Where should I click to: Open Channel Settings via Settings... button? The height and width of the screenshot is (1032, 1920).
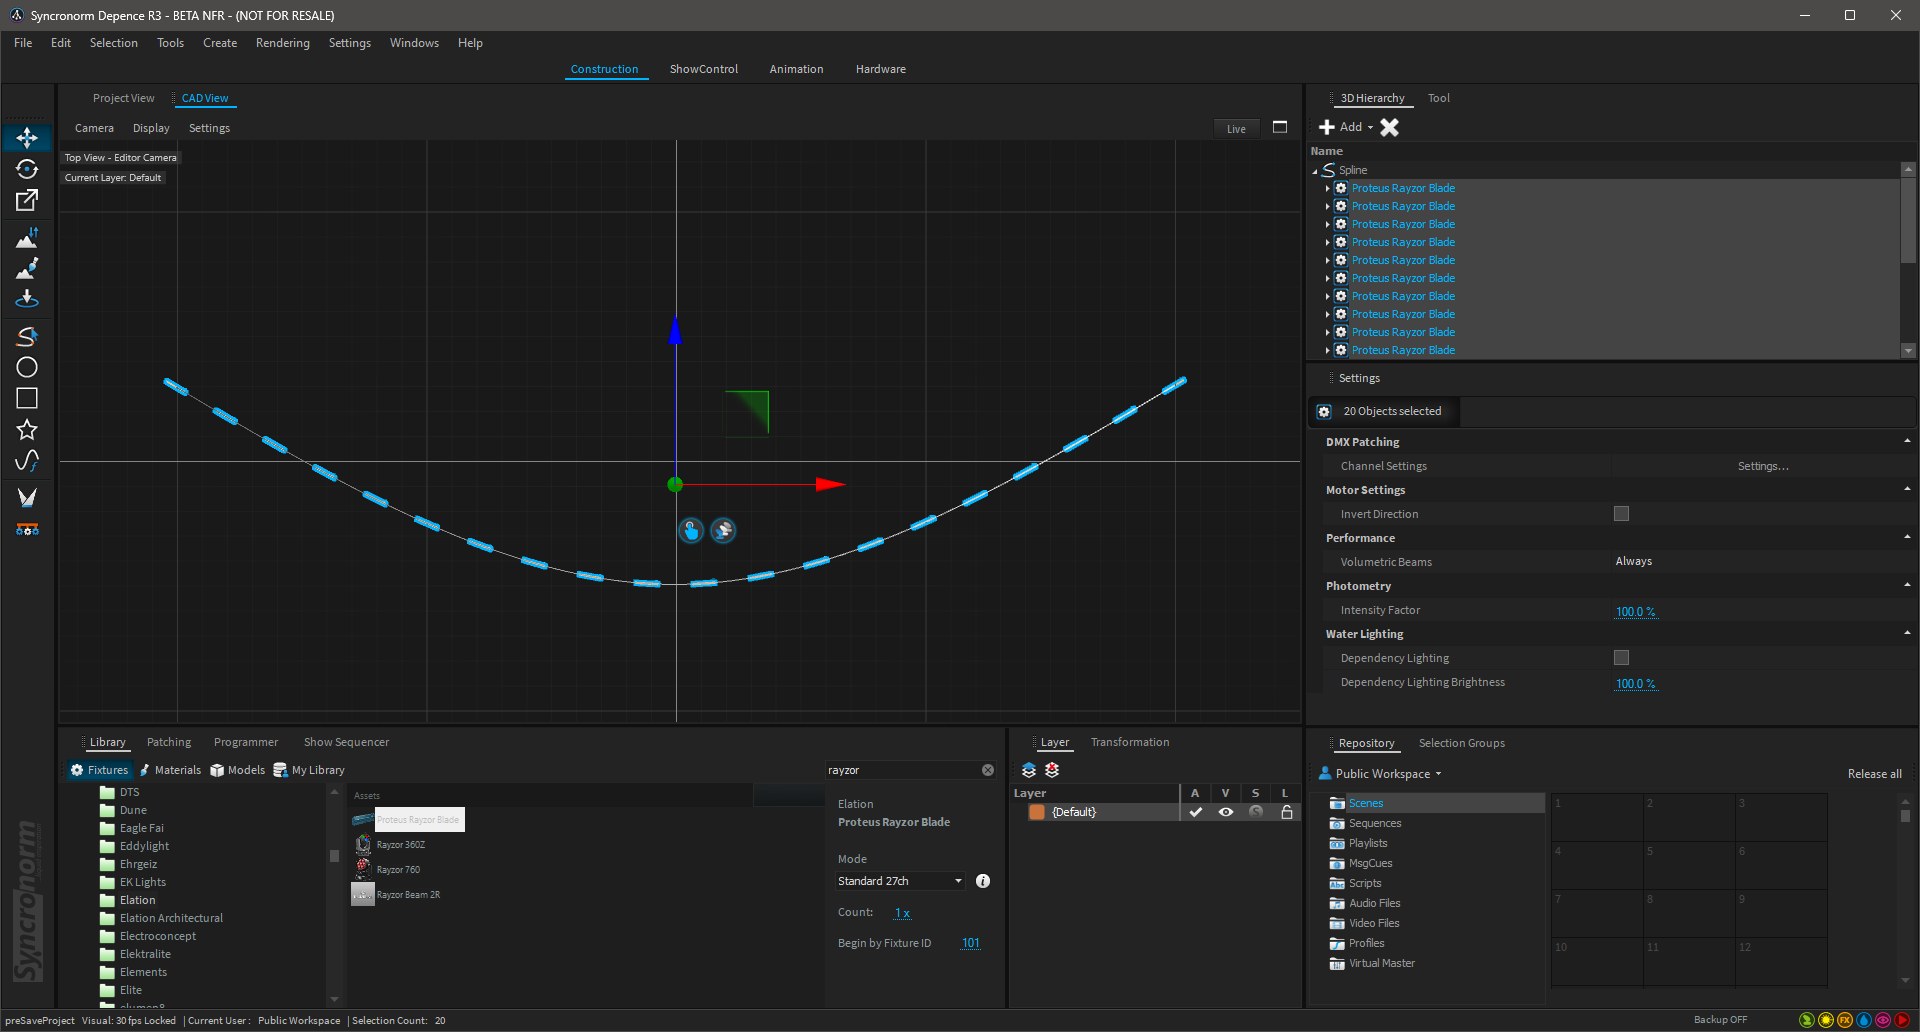pyautogui.click(x=1763, y=466)
